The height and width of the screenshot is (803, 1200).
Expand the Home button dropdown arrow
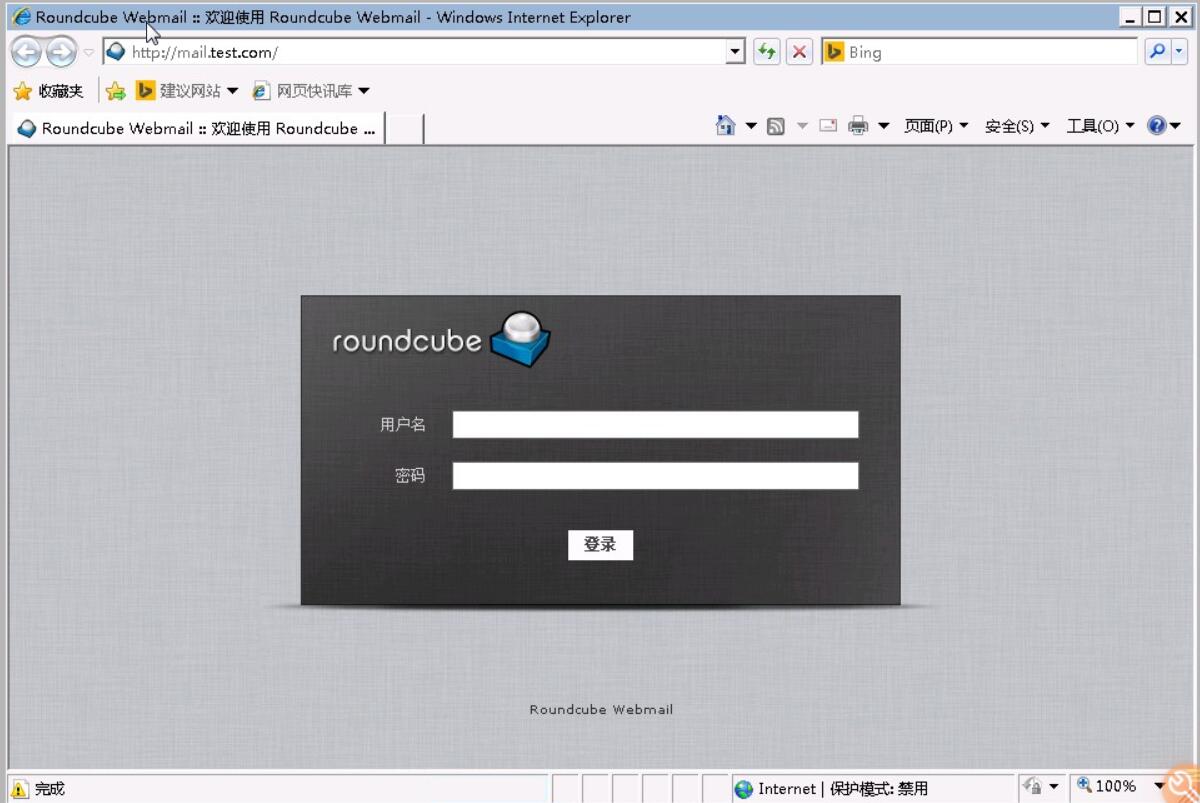coord(751,126)
